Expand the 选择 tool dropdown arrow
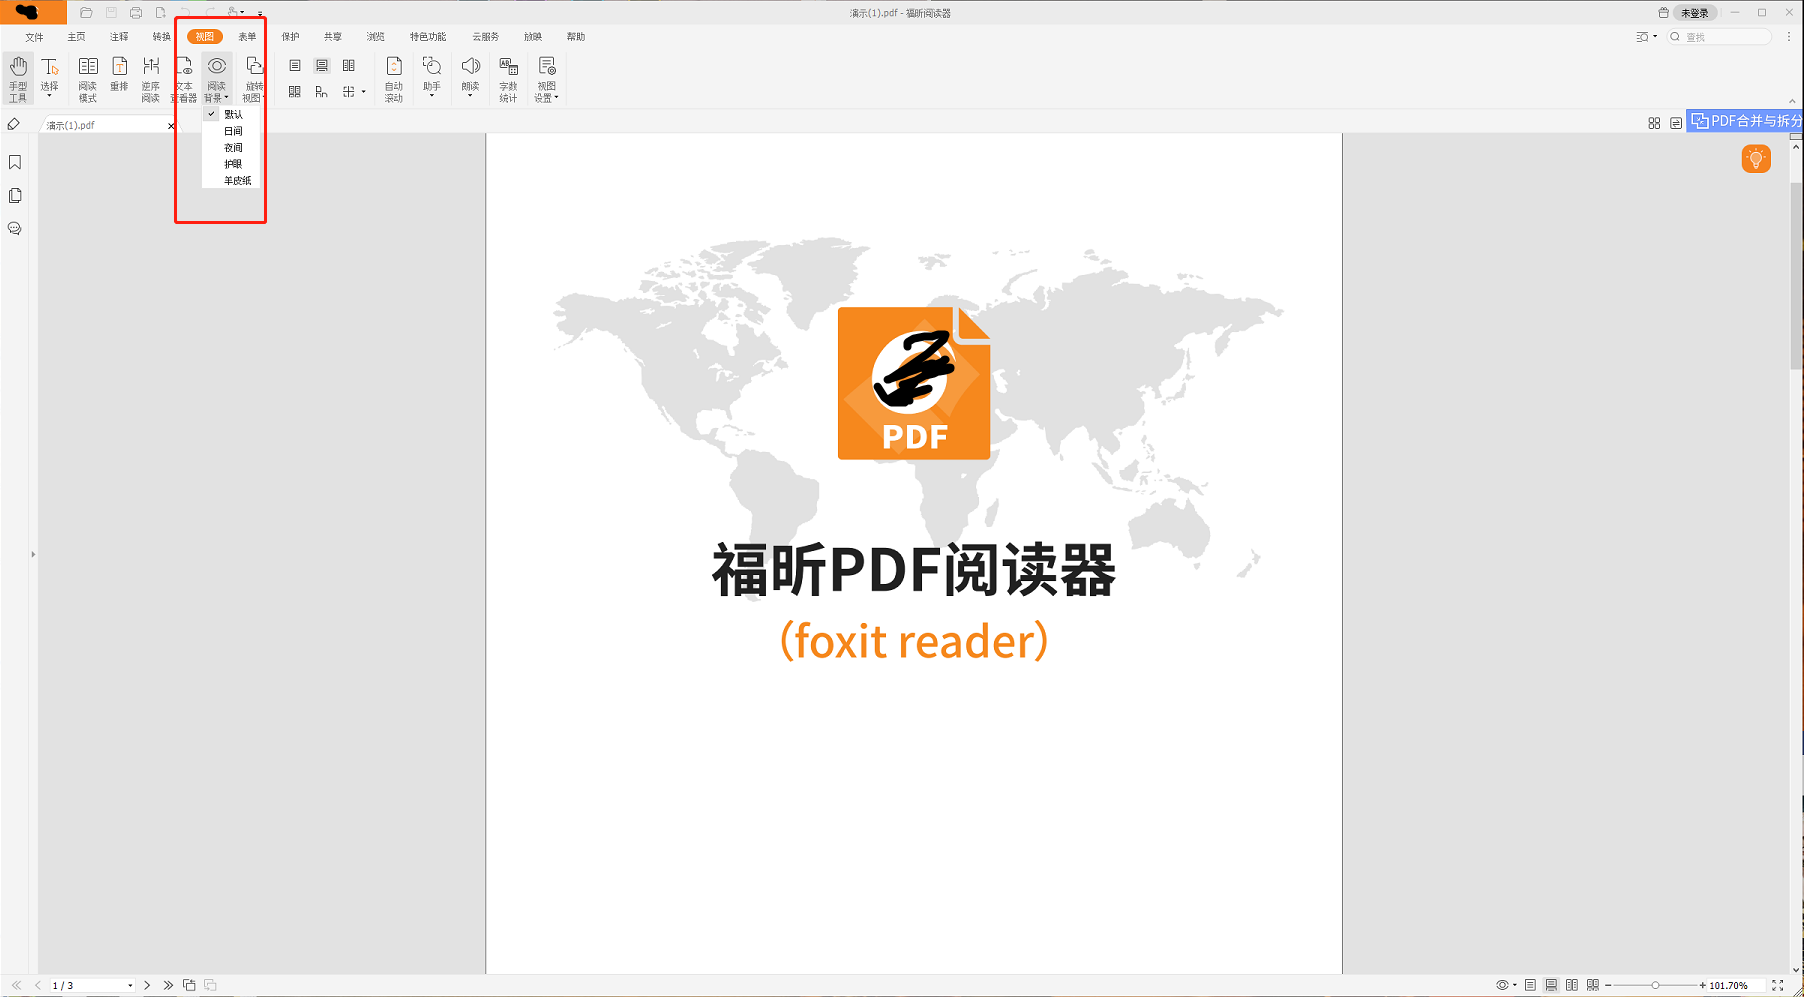1804x997 pixels. (49, 96)
